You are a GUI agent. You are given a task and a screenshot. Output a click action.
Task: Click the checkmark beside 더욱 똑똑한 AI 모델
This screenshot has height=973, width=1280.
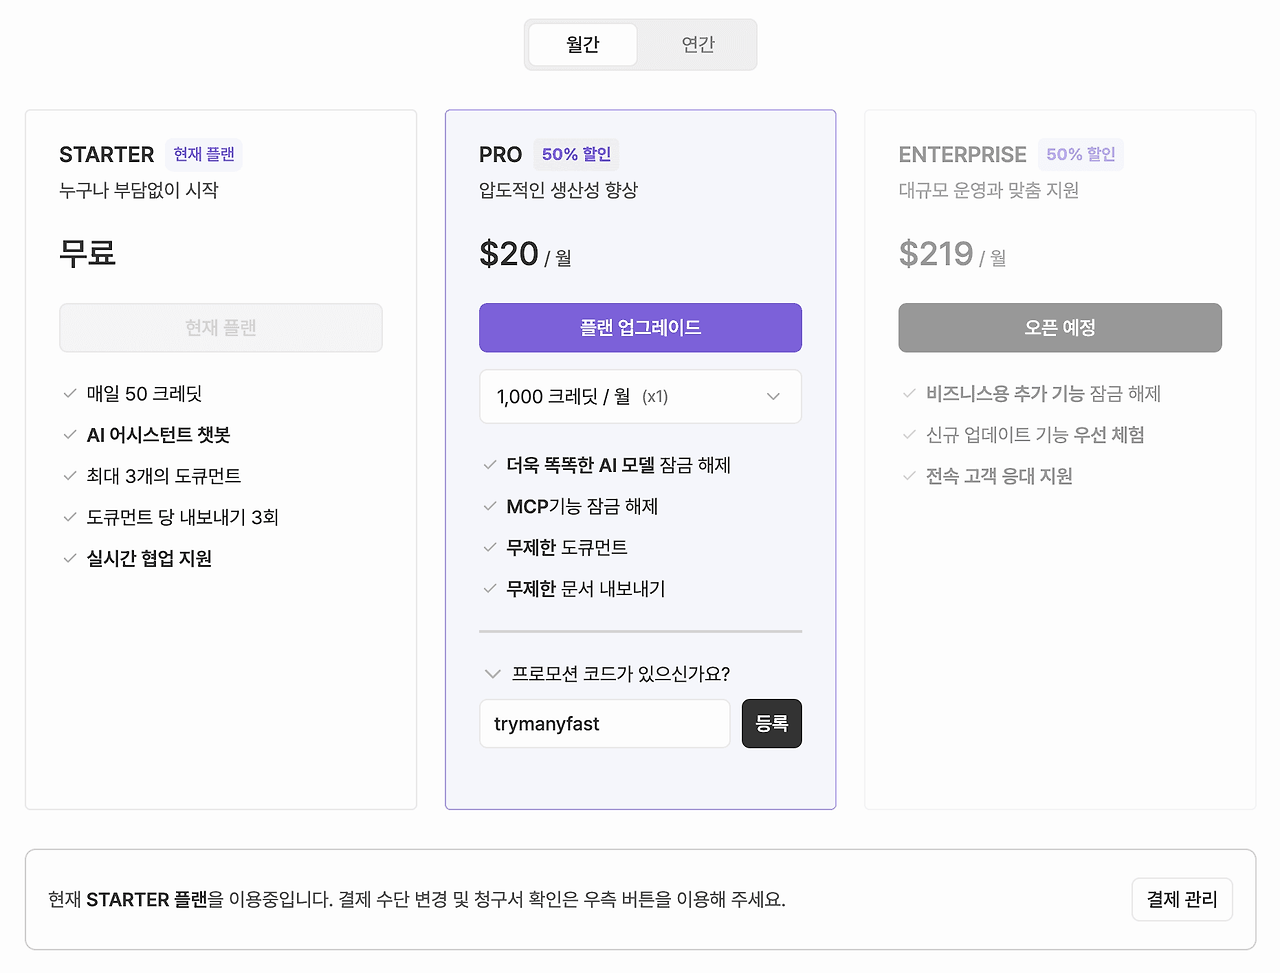tap(490, 465)
